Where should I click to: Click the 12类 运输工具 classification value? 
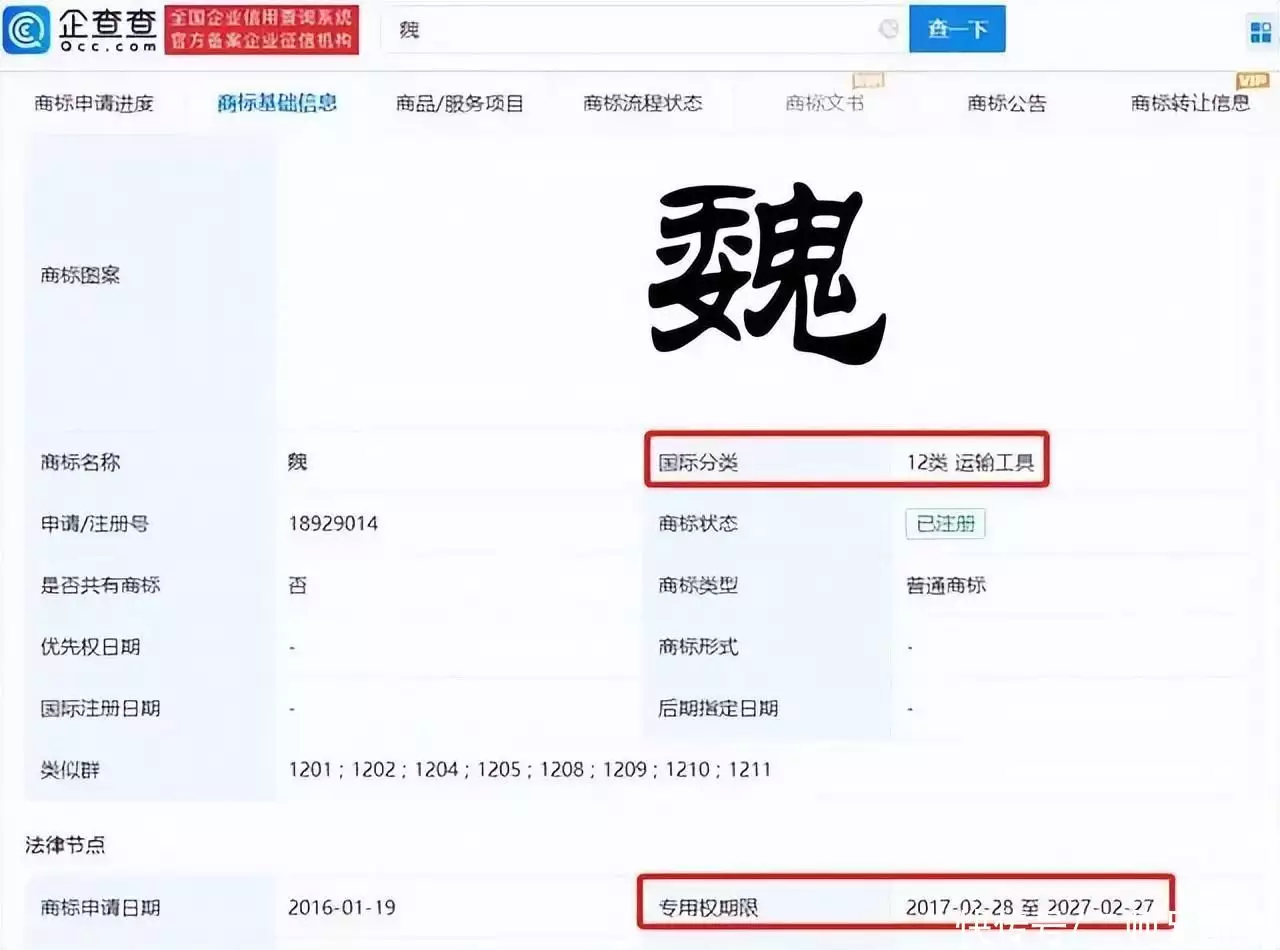[970, 463]
